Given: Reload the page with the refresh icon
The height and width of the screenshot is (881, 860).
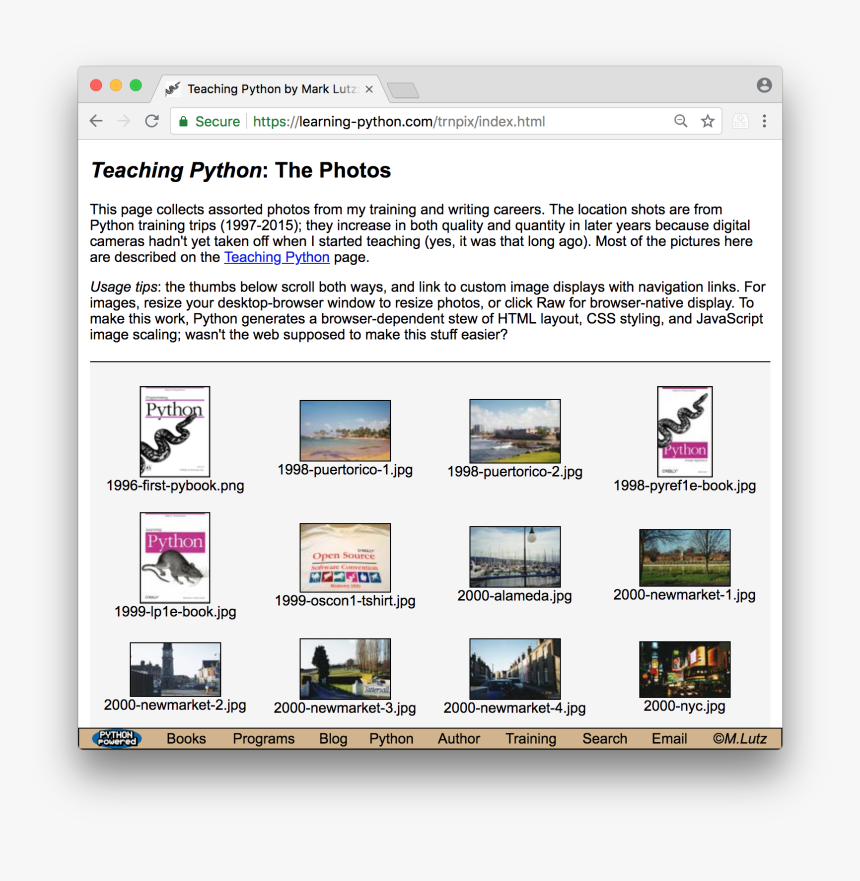Looking at the screenshot, I should pyautogui.click(x=152, y=121).
